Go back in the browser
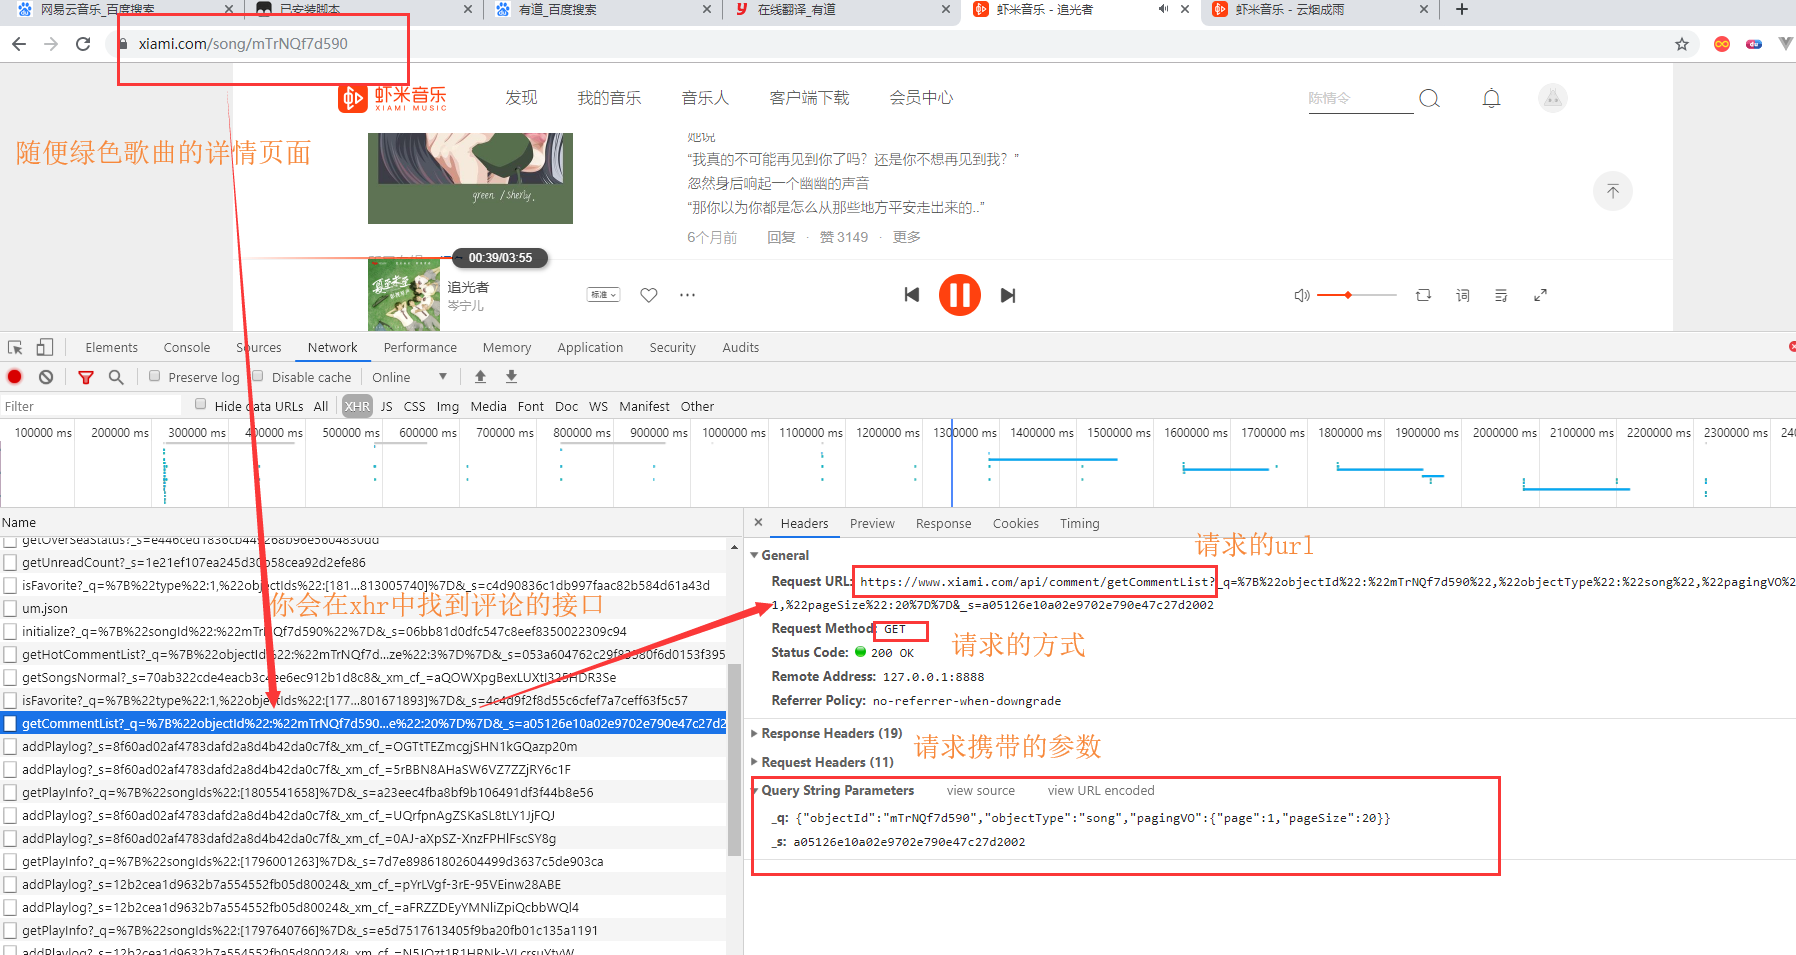The image size is (1796, 955). [x=19, y=44]
